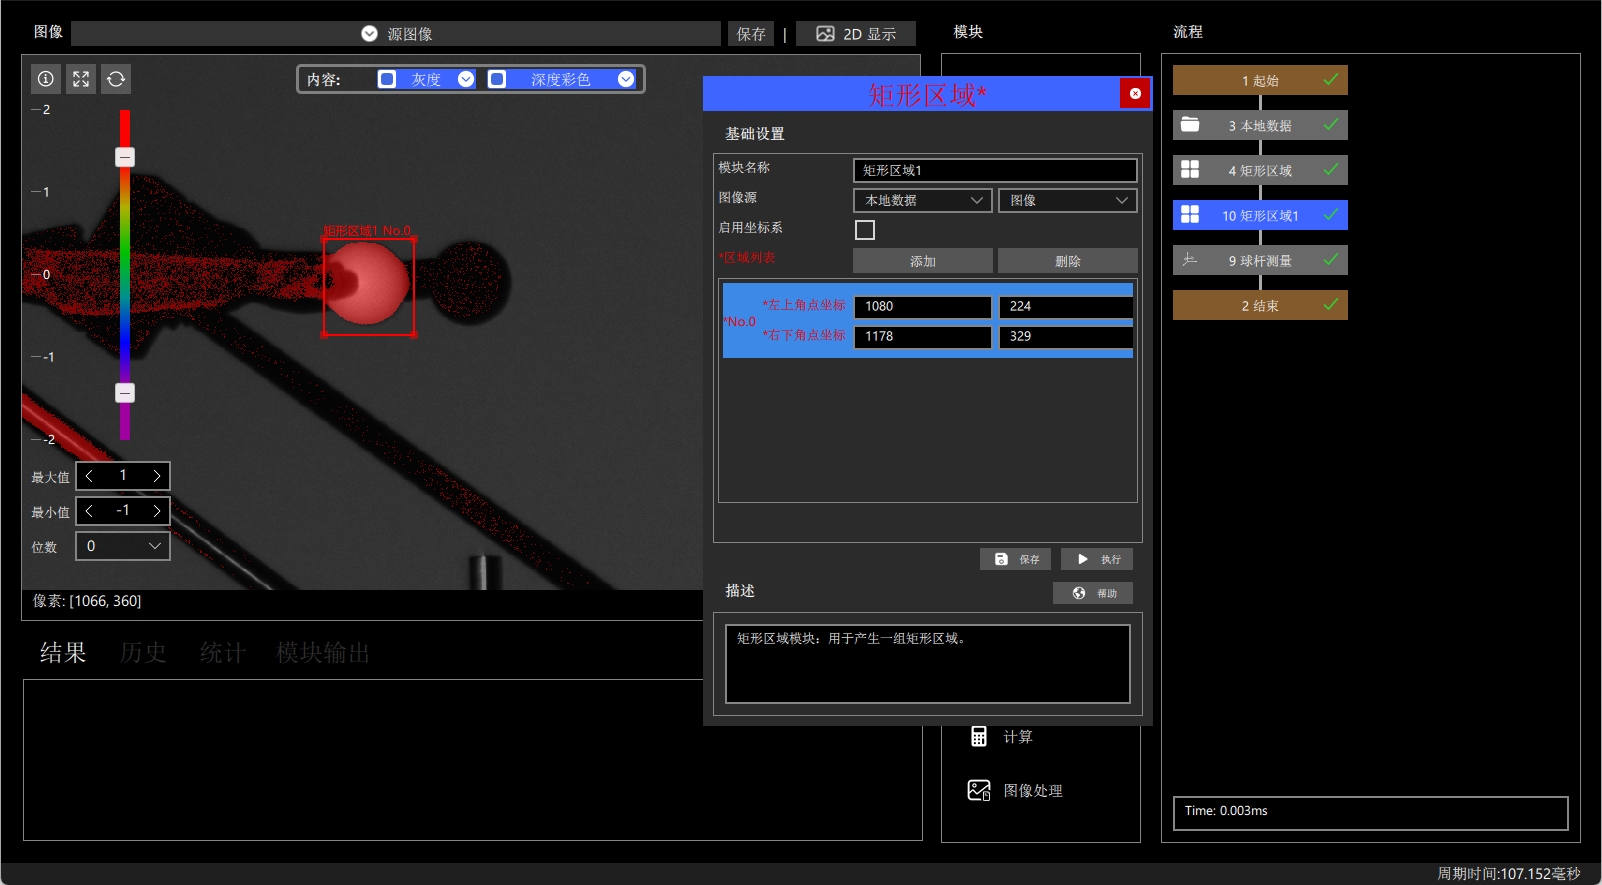
Task: Open the 本地数据 image source dropdown
Action: pos(923,200)
